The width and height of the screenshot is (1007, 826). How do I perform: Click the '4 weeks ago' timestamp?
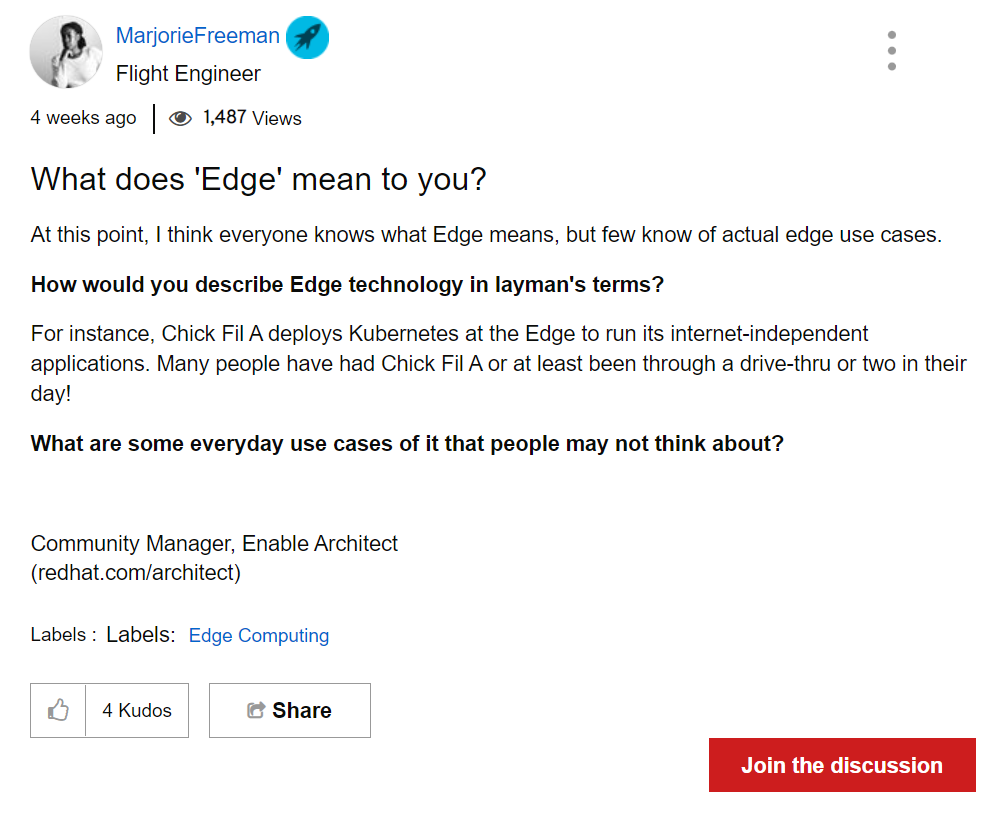tap(83, 118)
